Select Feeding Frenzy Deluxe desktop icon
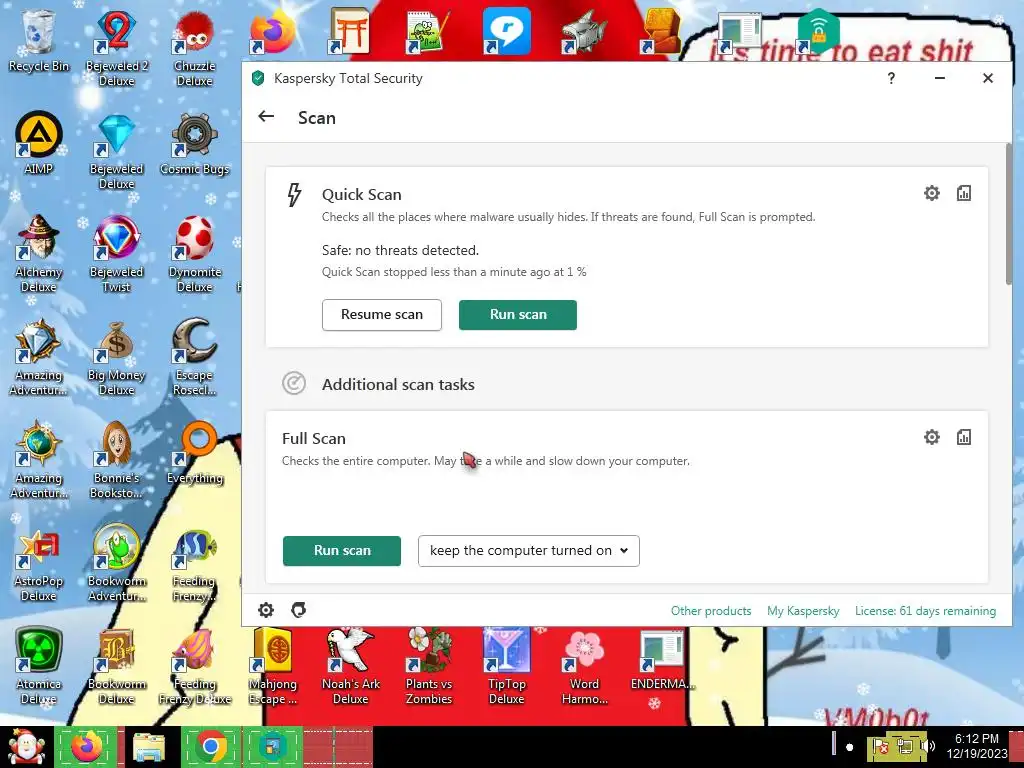 click(195, 665)
